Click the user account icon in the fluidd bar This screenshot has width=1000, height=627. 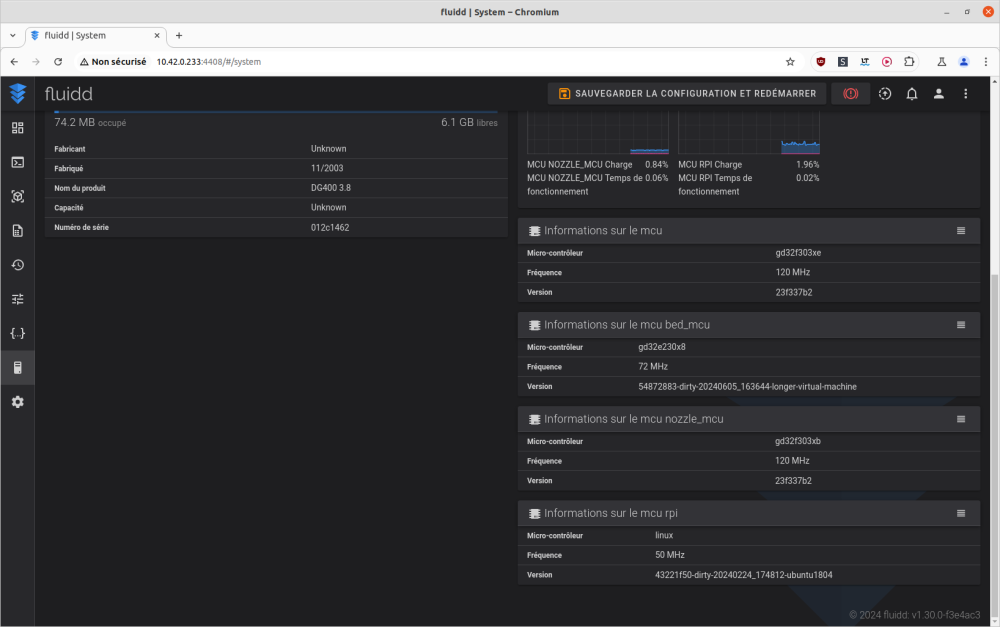939,94
